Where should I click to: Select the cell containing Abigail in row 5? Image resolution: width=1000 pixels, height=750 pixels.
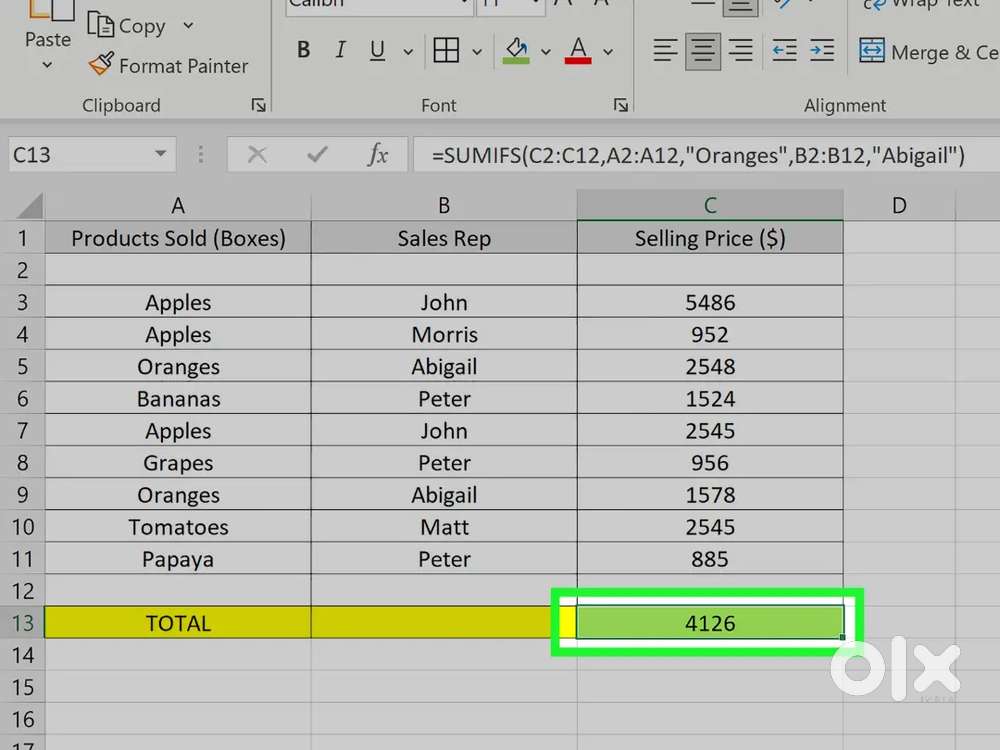[x=444, y=366]
